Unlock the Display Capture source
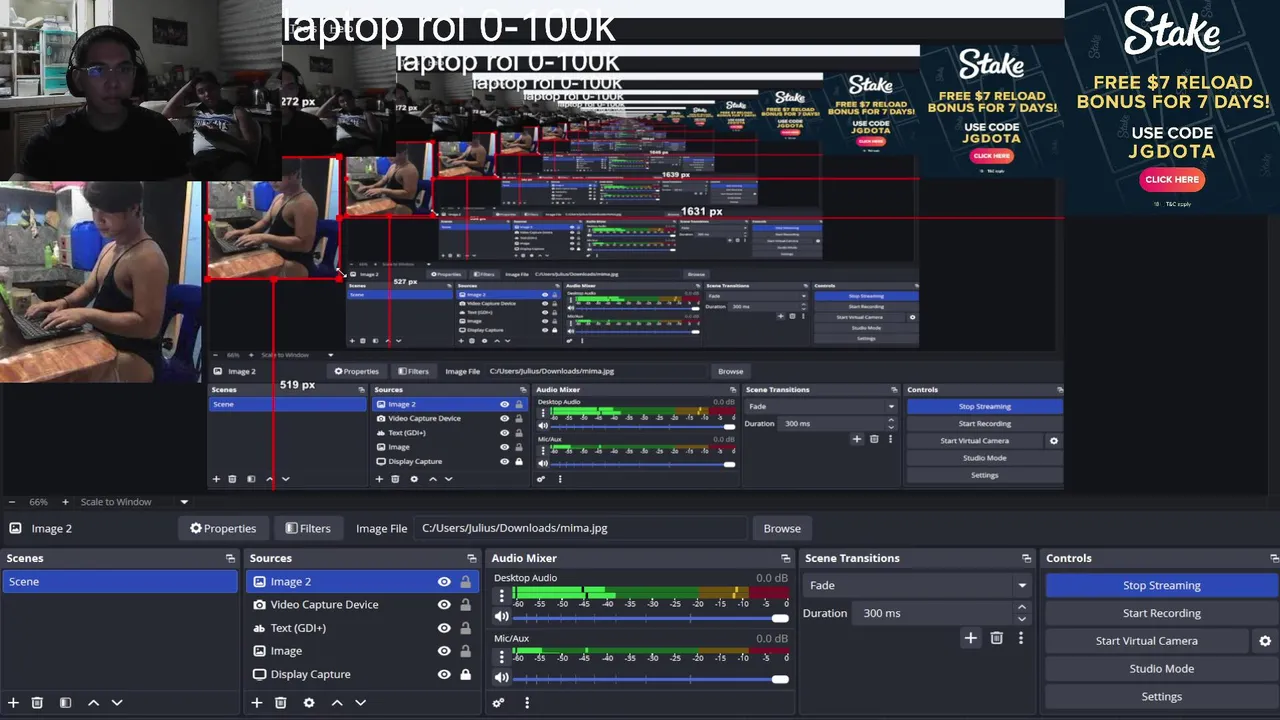Screen dimensions: 1280x720 465,674
